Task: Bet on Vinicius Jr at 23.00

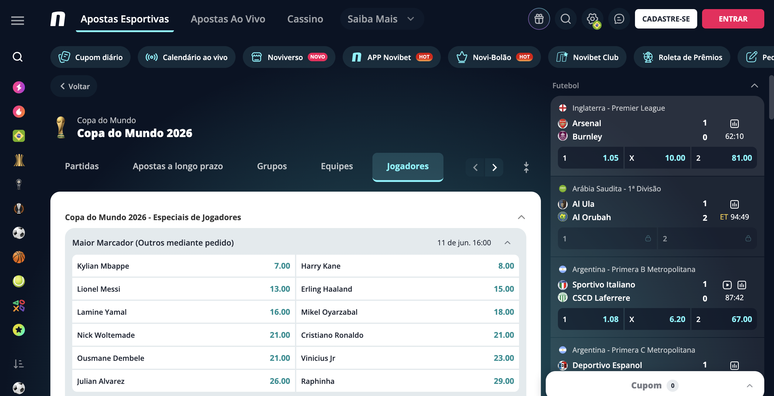Action: click(x=407, y=358)
